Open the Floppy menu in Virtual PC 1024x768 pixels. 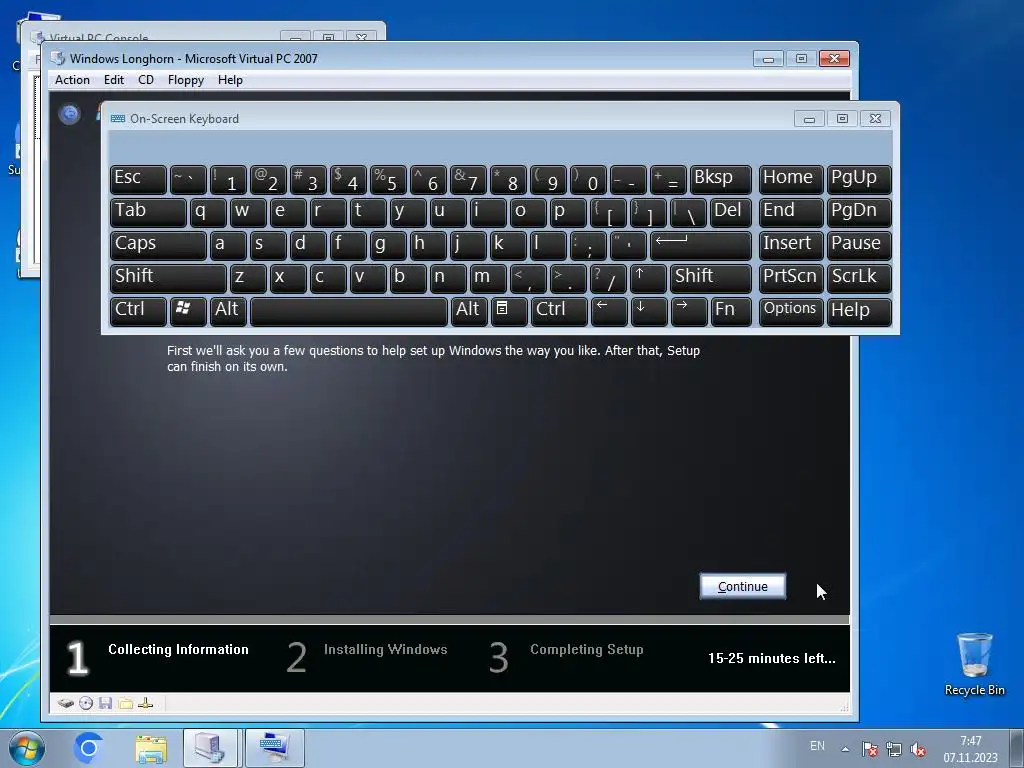tap(185, 80)
